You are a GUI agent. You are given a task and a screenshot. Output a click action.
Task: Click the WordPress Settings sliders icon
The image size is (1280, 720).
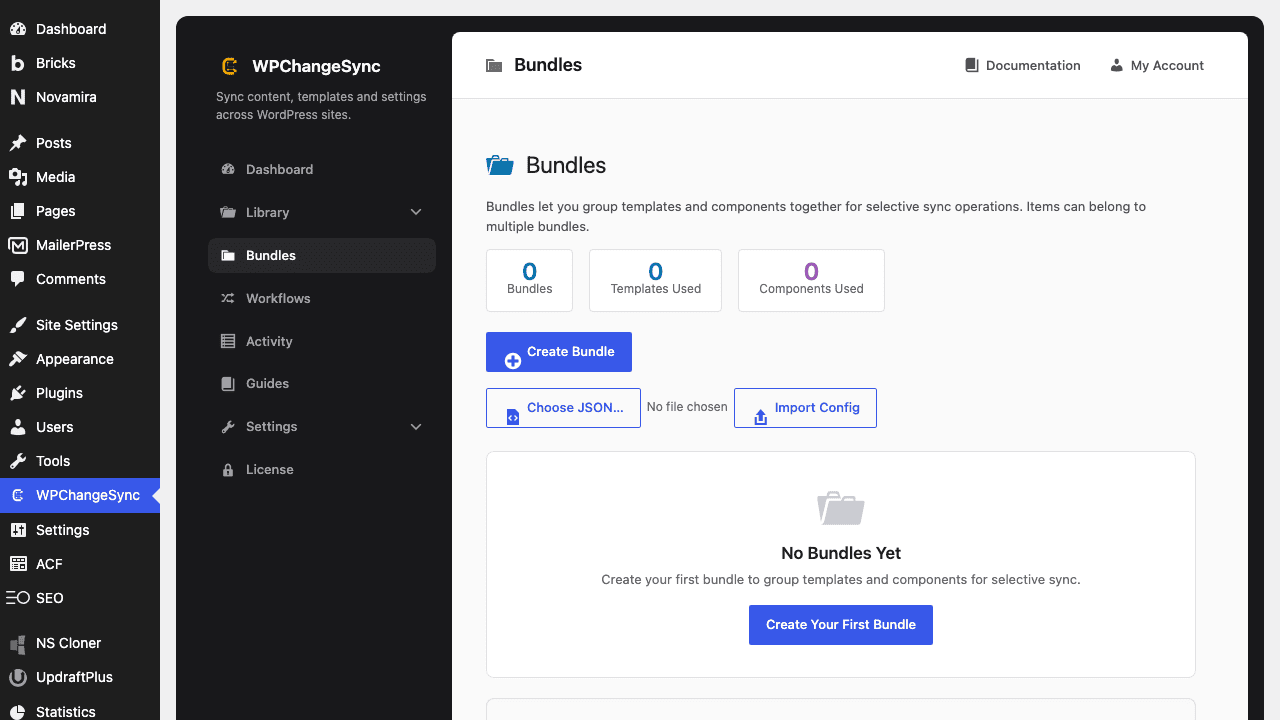click(18, 530)
